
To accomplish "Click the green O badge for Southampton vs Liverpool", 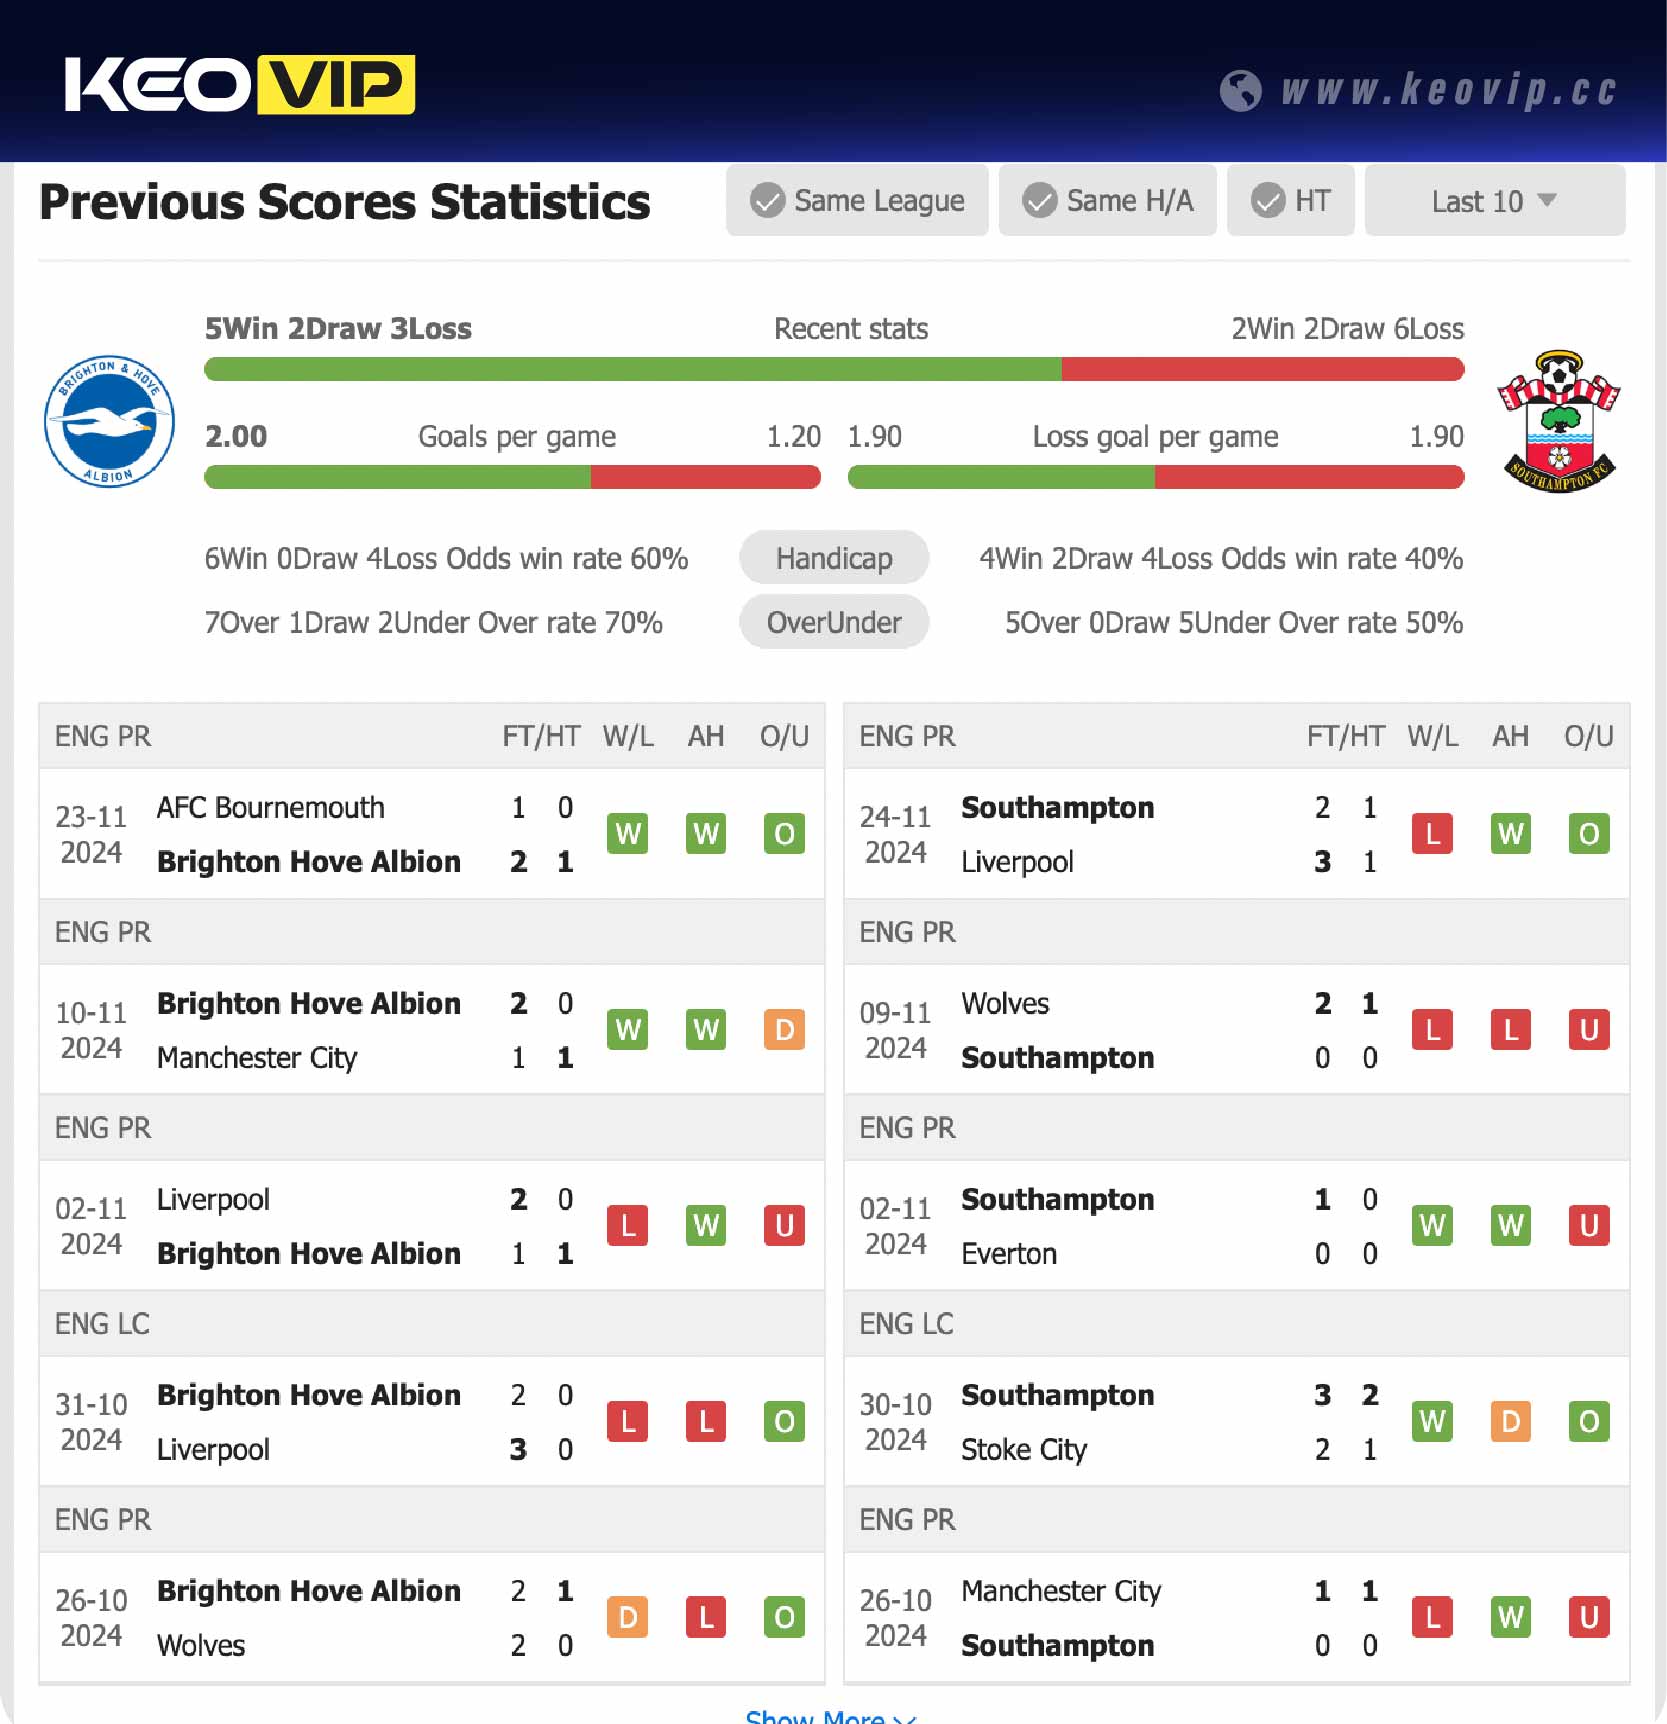I will click(1588, 833).
